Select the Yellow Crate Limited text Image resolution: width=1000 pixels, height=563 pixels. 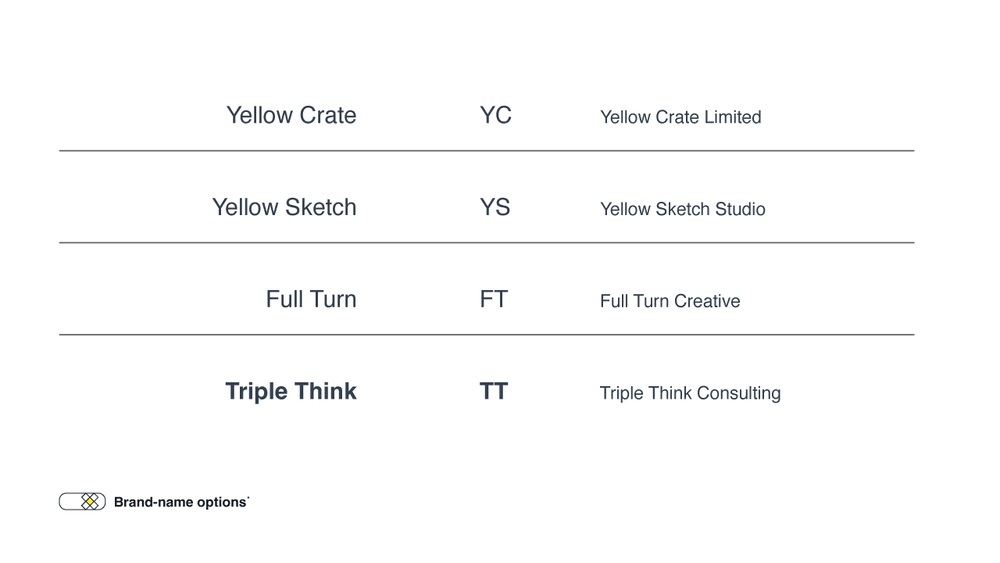[x=680, y=117]
